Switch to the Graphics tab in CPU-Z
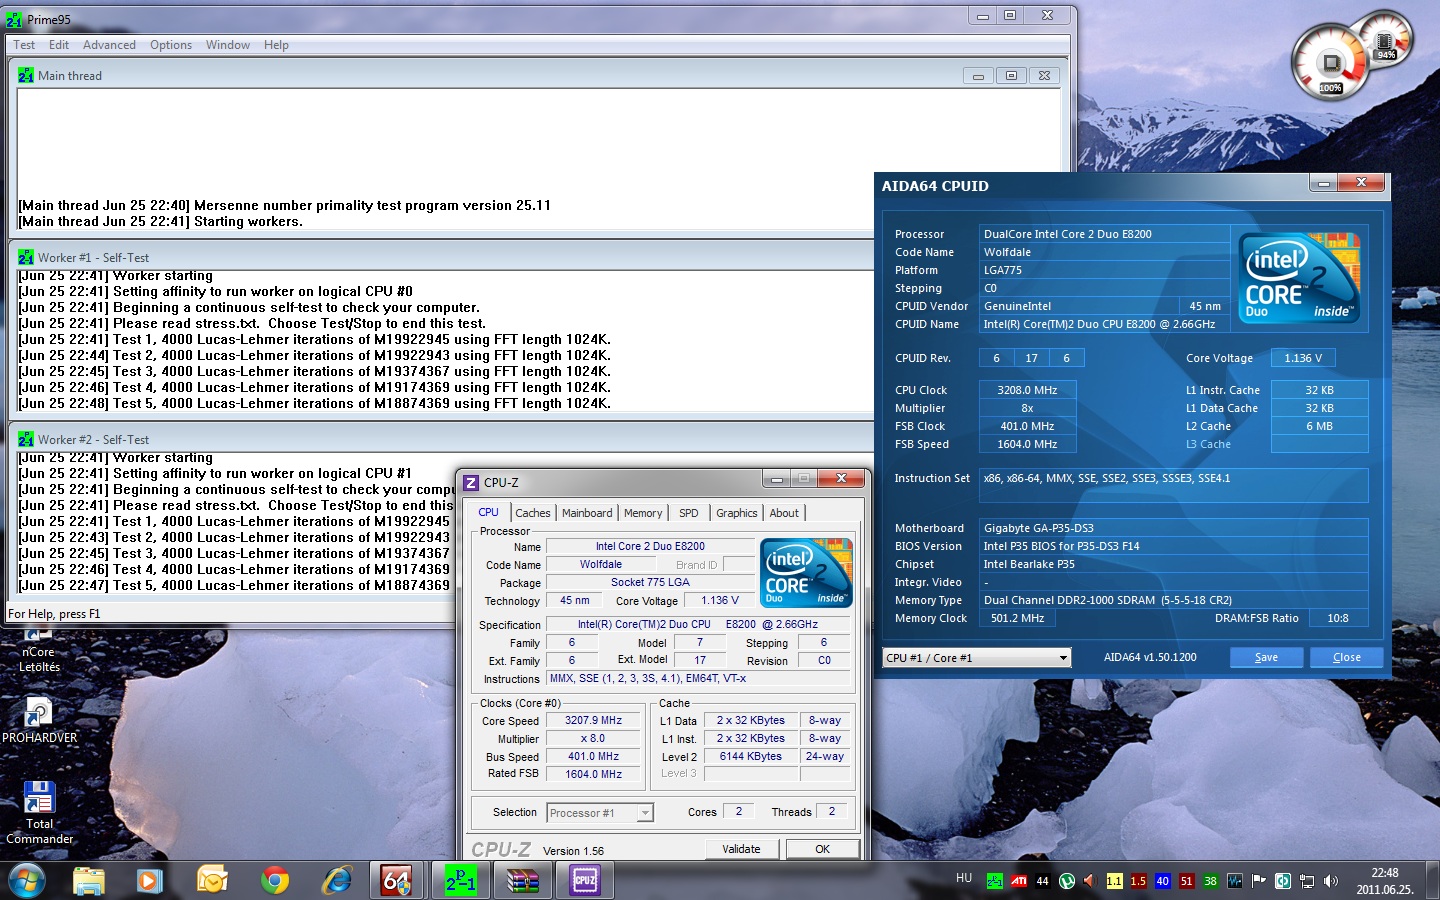This screenshot has height=900, width=1440. point(737,513)
